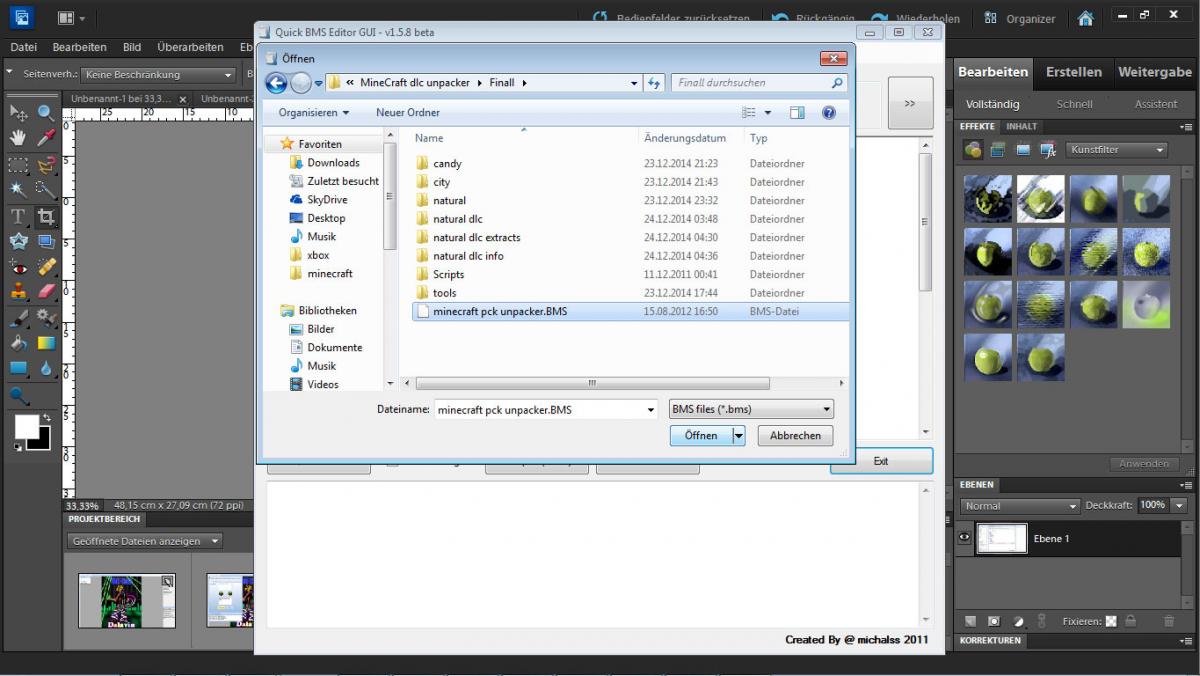
Task: Delete layer with trash icon
Action: tap(1169, 621)
